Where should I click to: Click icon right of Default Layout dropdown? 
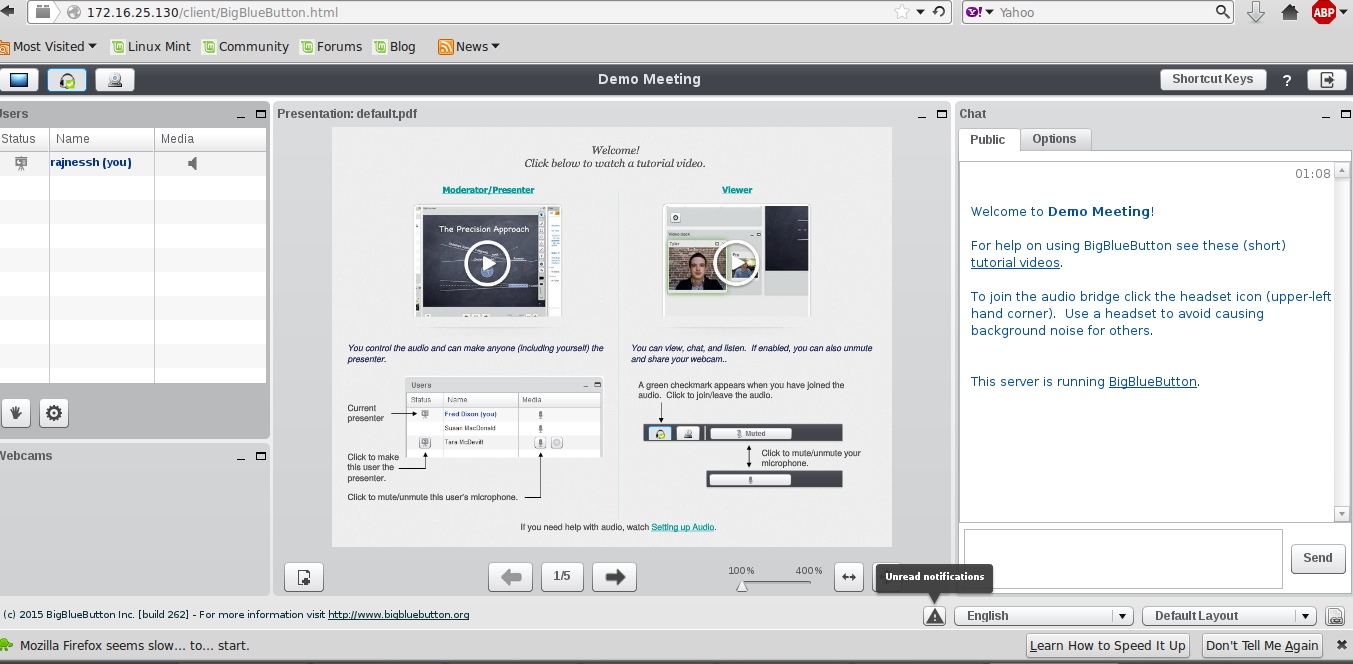(x=1334, y=616)
